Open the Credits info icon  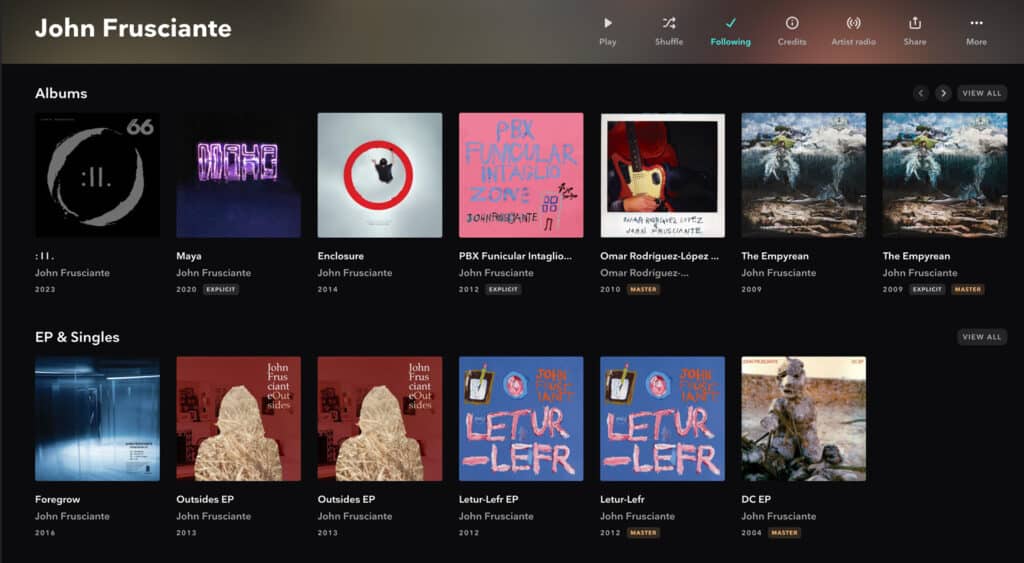pos(791,23)
